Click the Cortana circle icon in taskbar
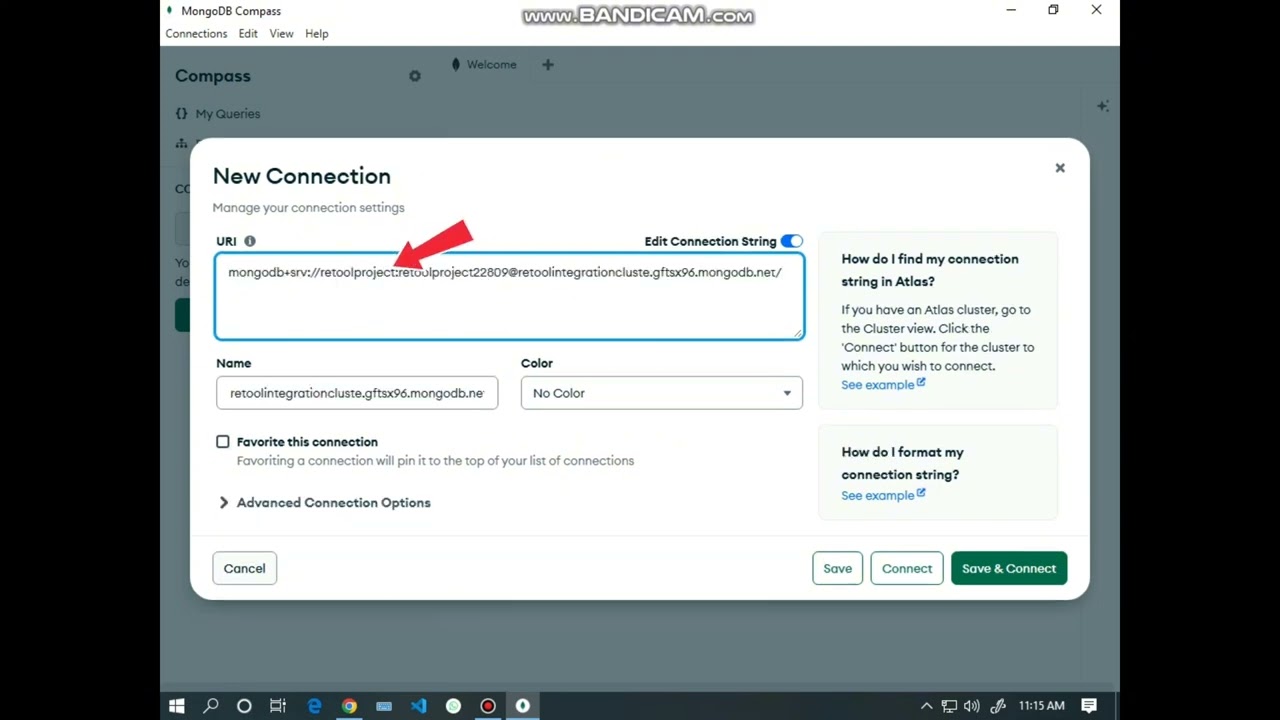The image size is (1280, 720). 244,706
